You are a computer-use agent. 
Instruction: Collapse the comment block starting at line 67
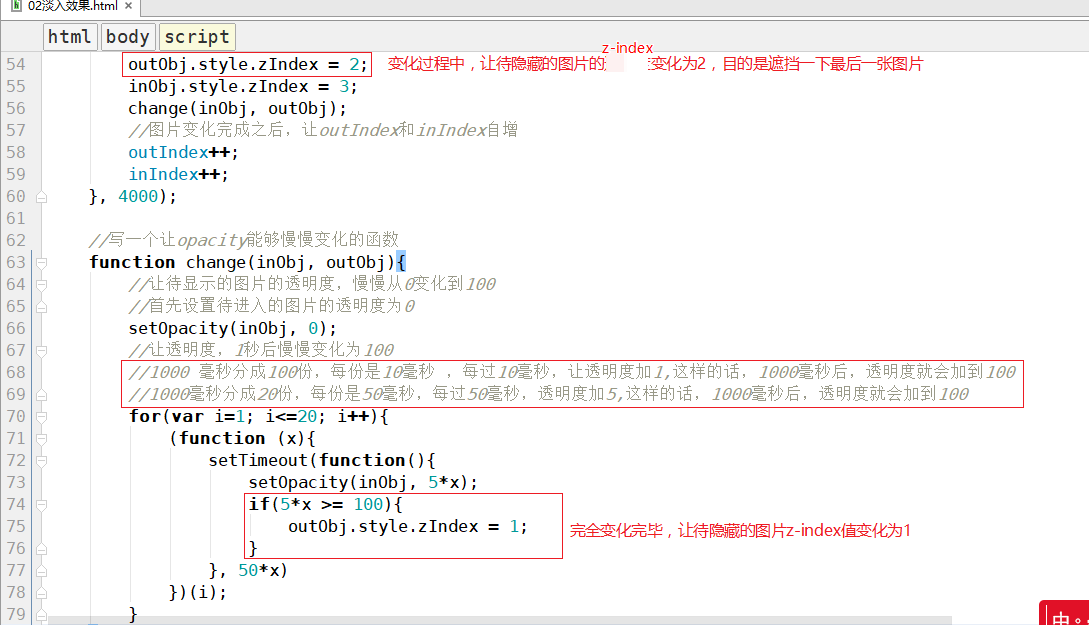pyautogui.click(x=41, y=351)
